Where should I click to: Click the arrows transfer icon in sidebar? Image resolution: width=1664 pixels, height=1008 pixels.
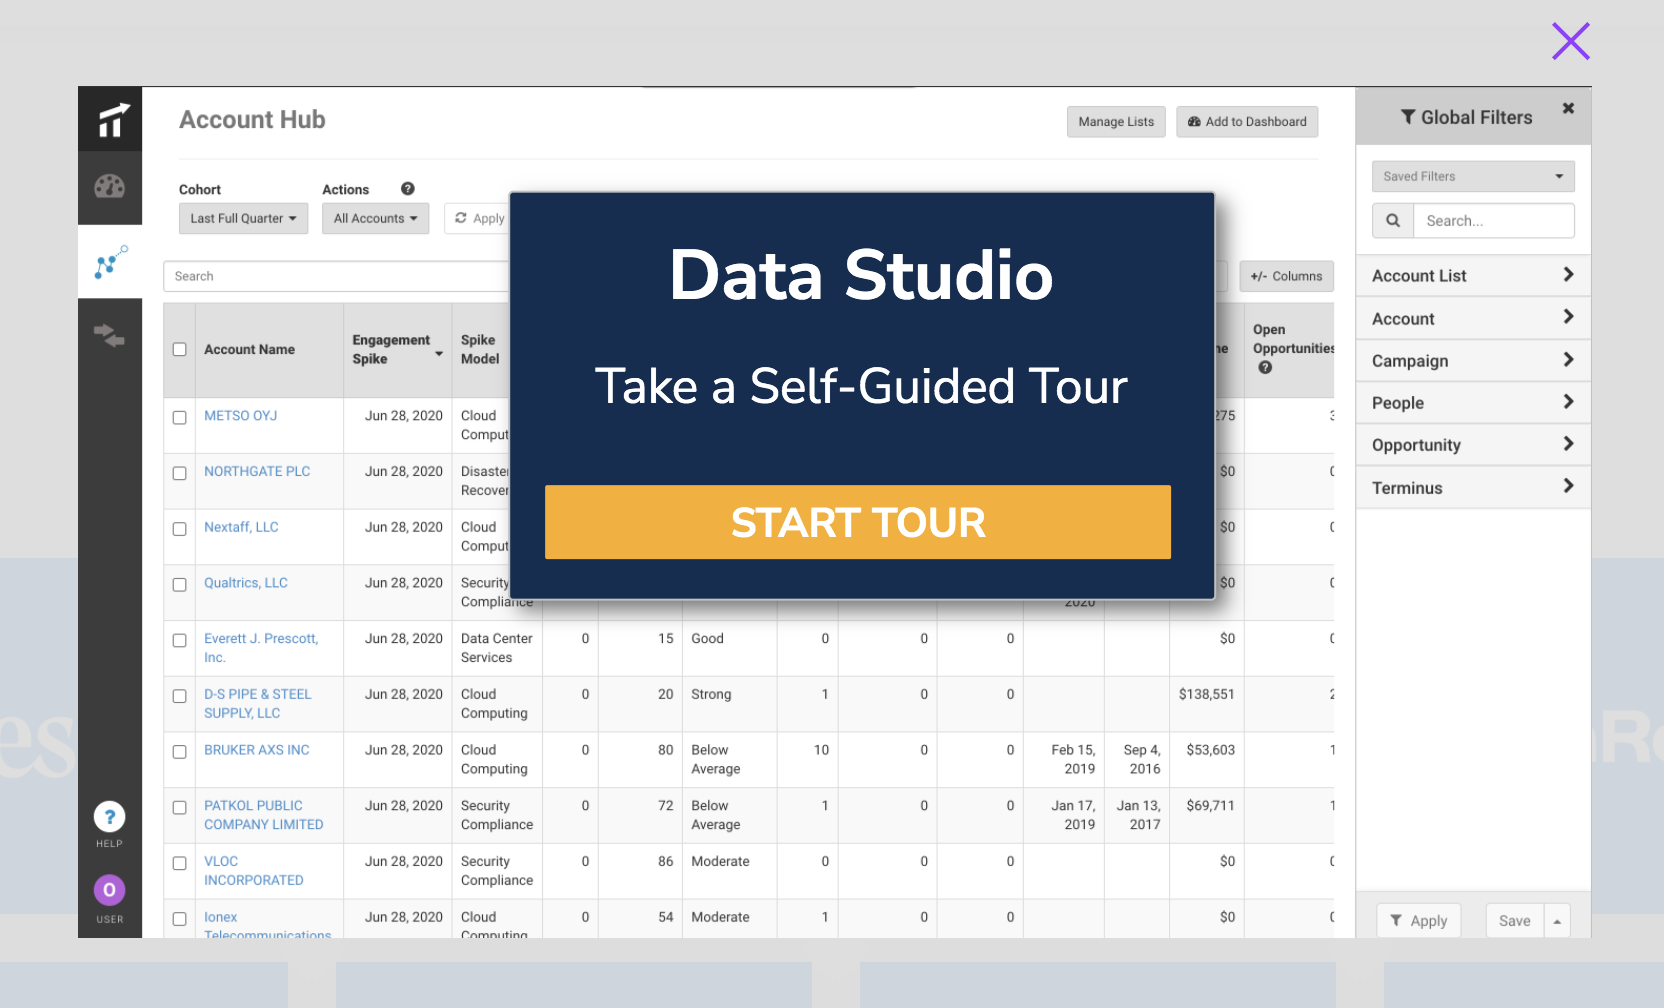coord(110,335)
